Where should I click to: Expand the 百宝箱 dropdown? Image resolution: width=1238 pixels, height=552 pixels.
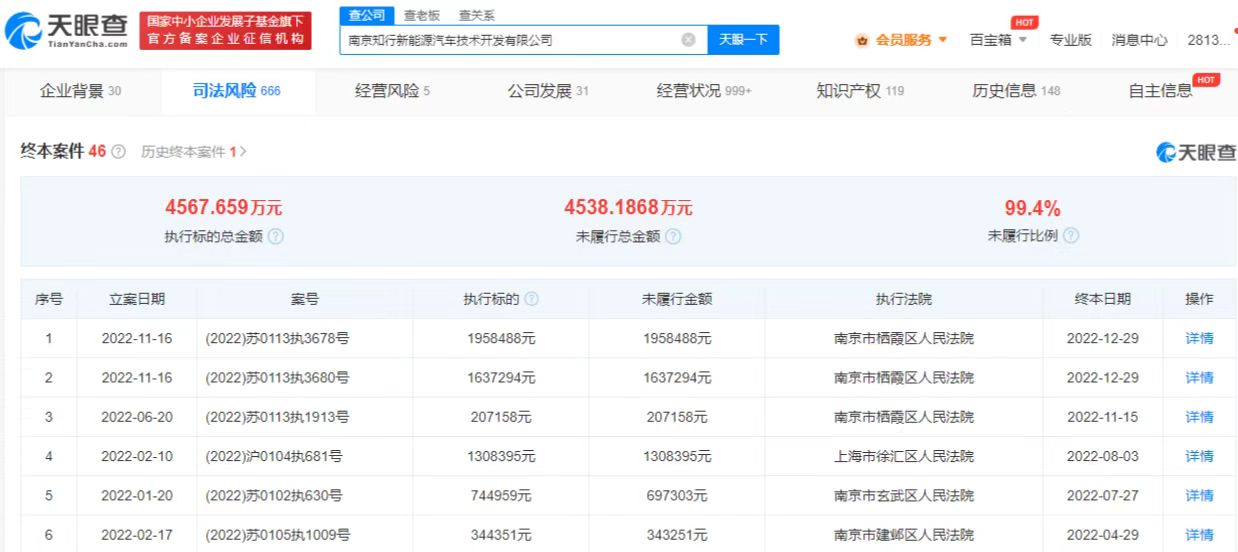click(998, 40)
